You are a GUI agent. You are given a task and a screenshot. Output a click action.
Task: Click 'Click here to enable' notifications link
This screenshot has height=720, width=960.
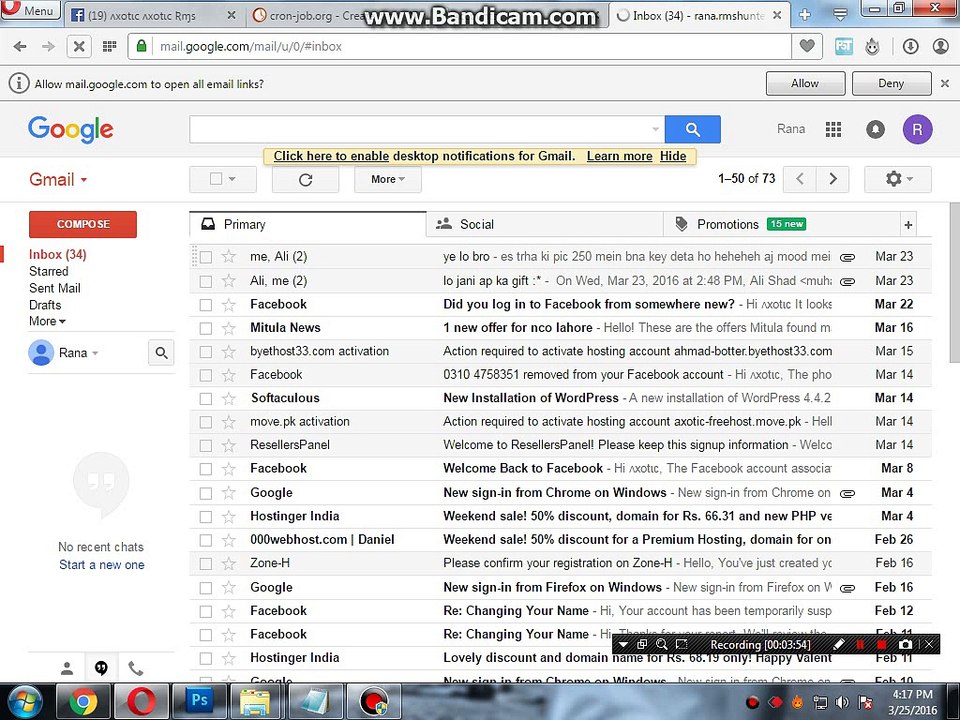[331, 156]
